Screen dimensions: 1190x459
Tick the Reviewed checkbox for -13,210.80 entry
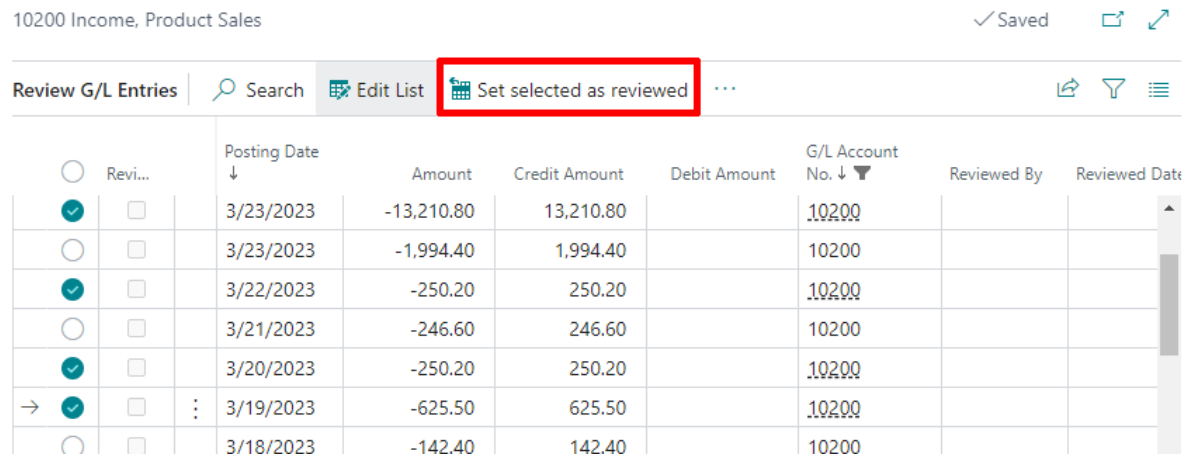click(137, 212)
